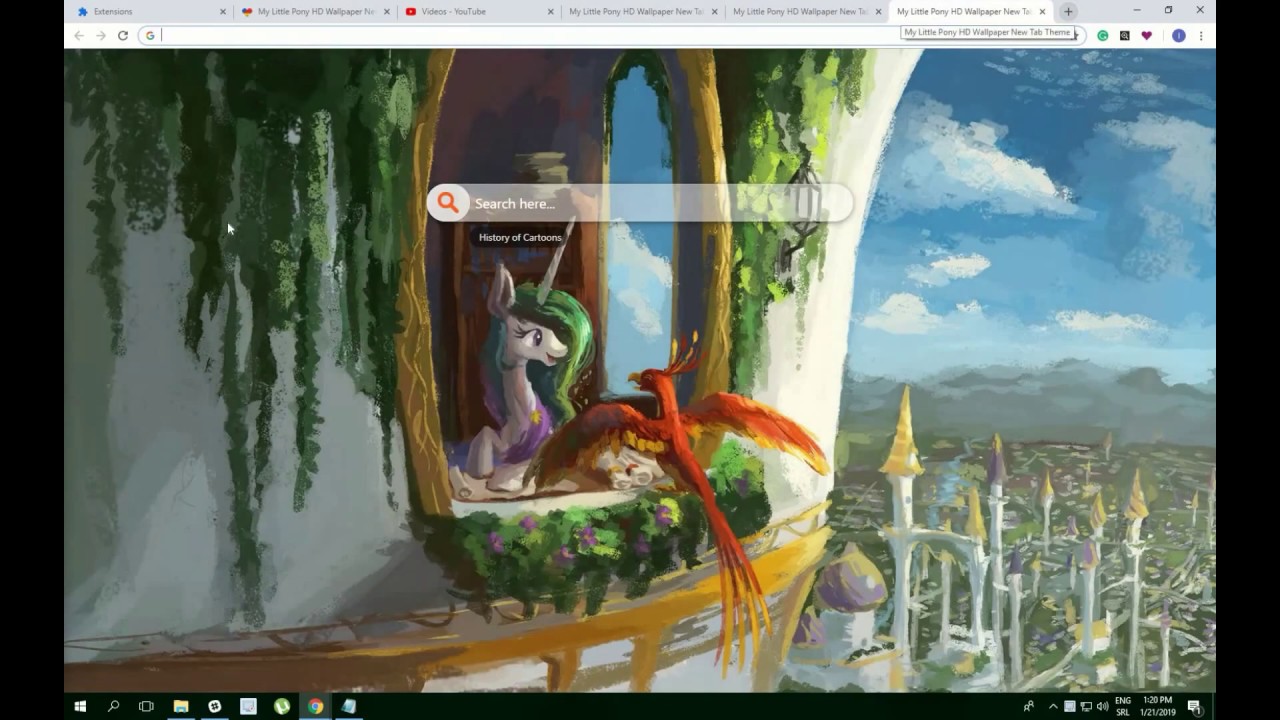Image resolution: width=1280 pixels, height=720 pixels.
Task: Open the black-and-white round taskbar app icon
Action: 214,706
